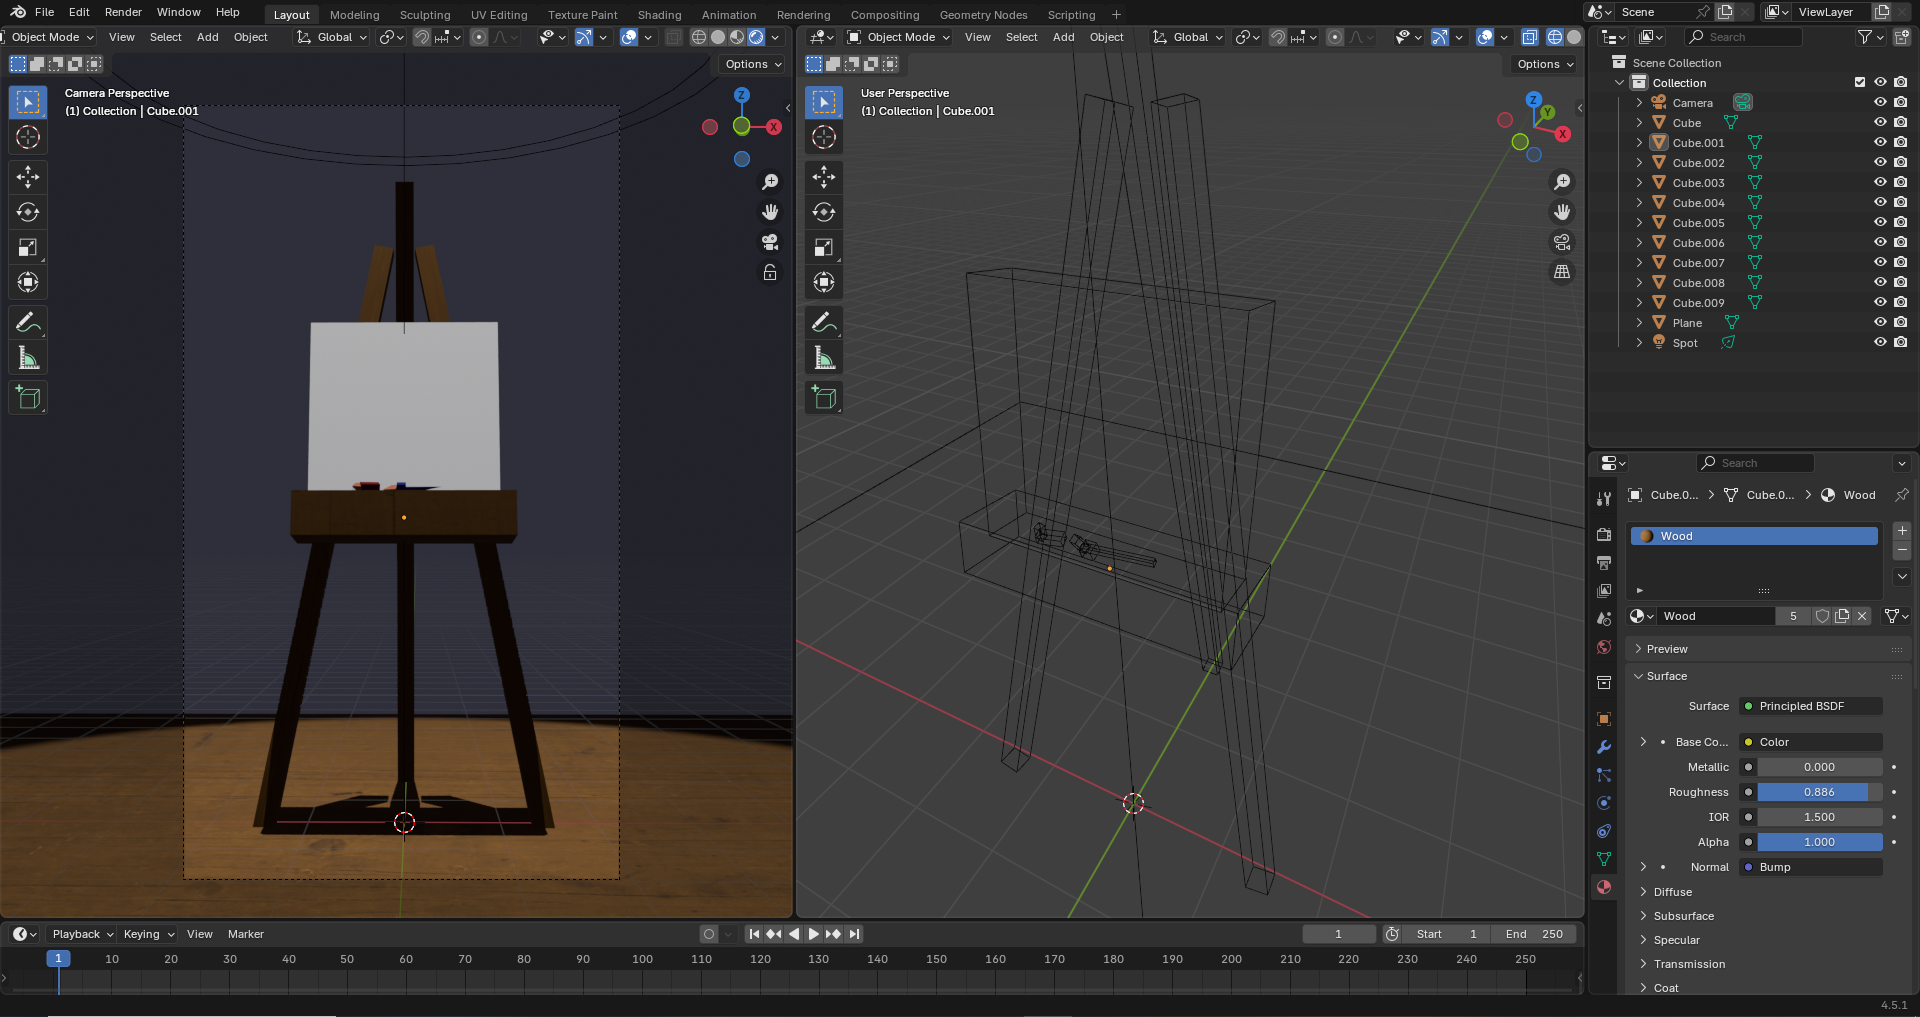Switch perspective/orthographic grid icon in right viewport

(1562, 272)
